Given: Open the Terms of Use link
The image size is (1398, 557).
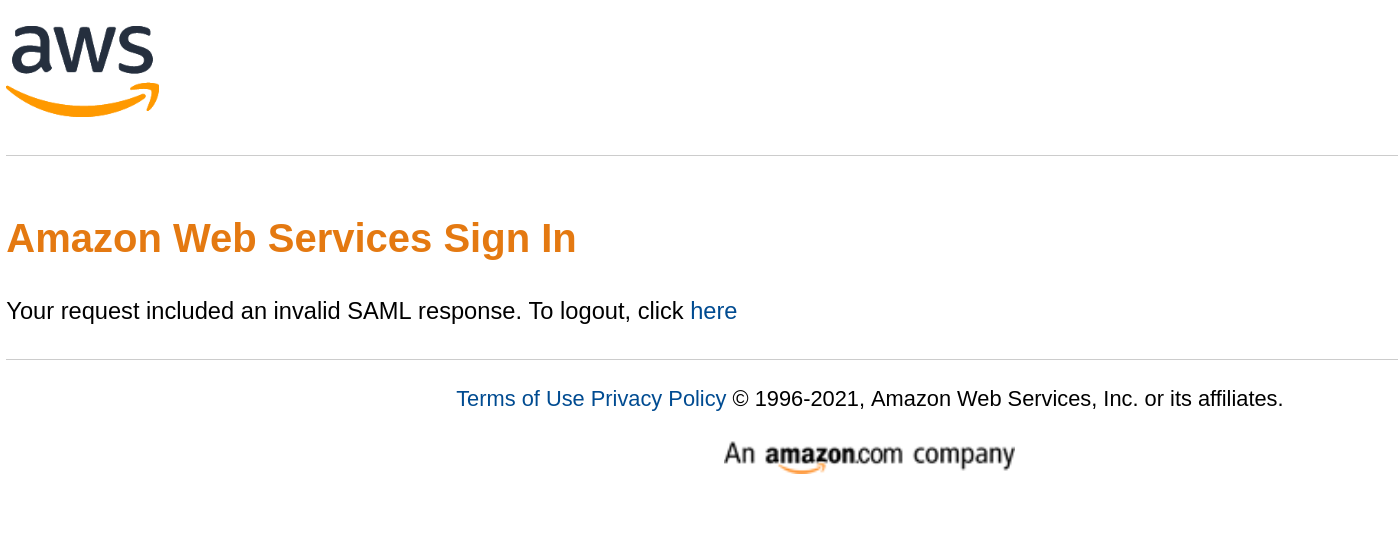Looking at the screenshot, I should tap(520, 399).
